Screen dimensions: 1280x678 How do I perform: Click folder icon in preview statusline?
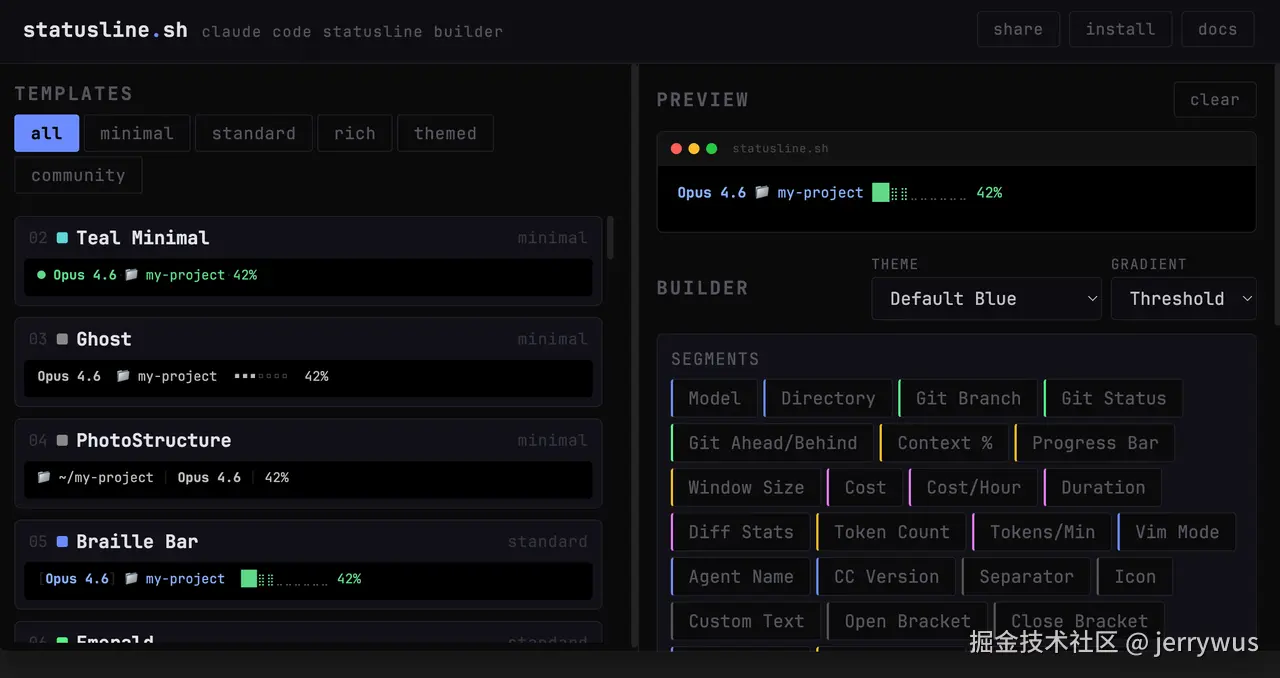pyautogui.click(x=762, y=192)
